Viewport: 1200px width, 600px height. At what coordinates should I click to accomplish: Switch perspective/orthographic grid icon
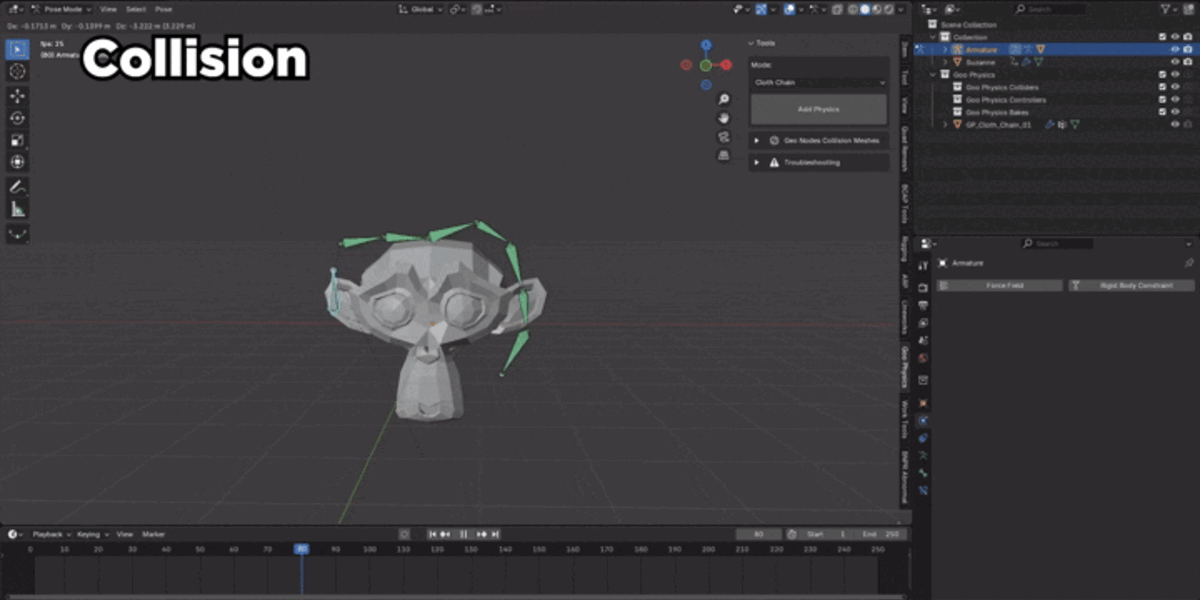point(724,156)
